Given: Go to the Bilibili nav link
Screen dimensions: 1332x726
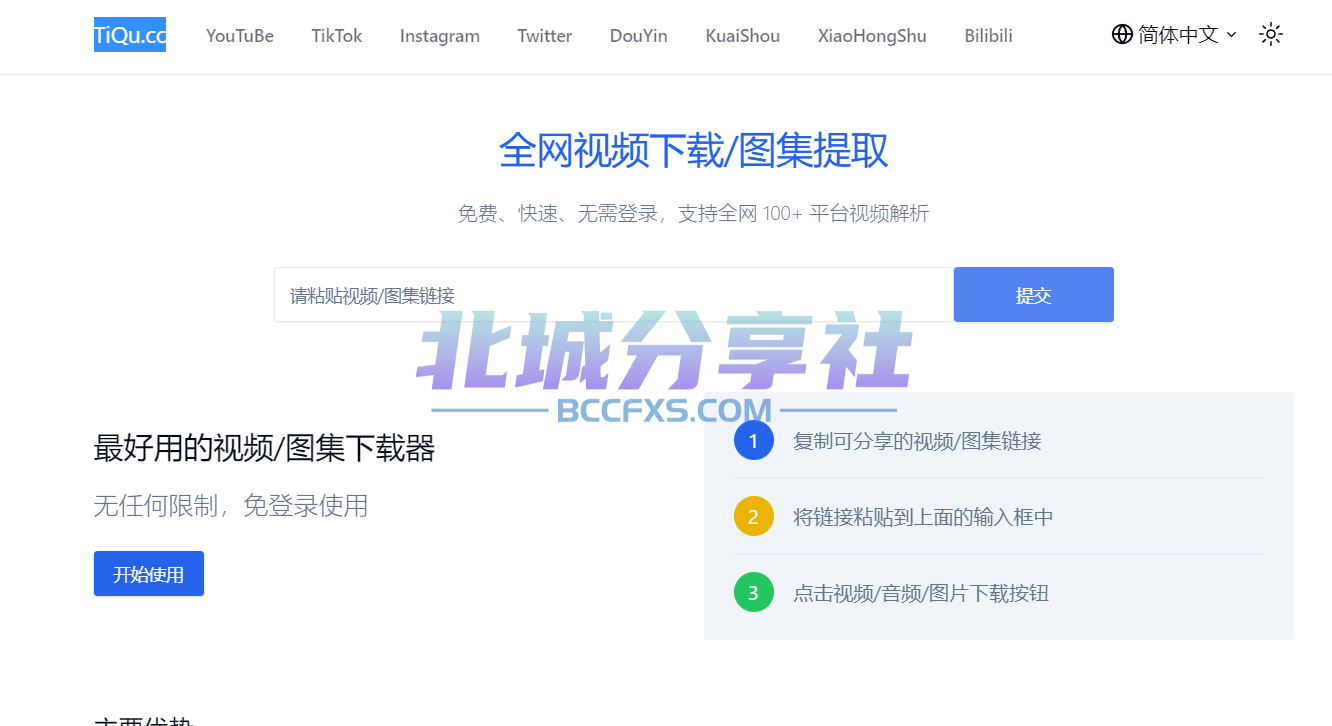Looking at the screenshot, I should point(989,36).
